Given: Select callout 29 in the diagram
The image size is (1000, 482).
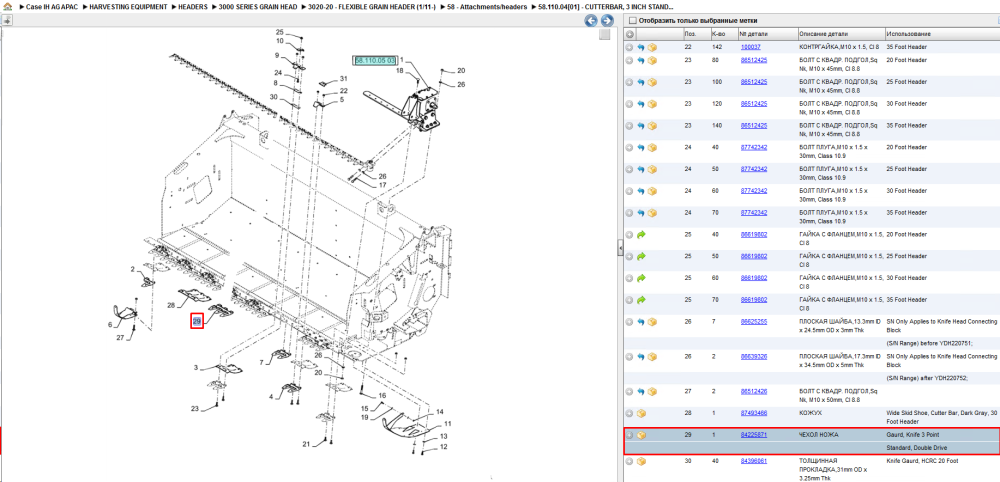Looking at the screenshot, I should pyautogui.click(x=197, y=321).
